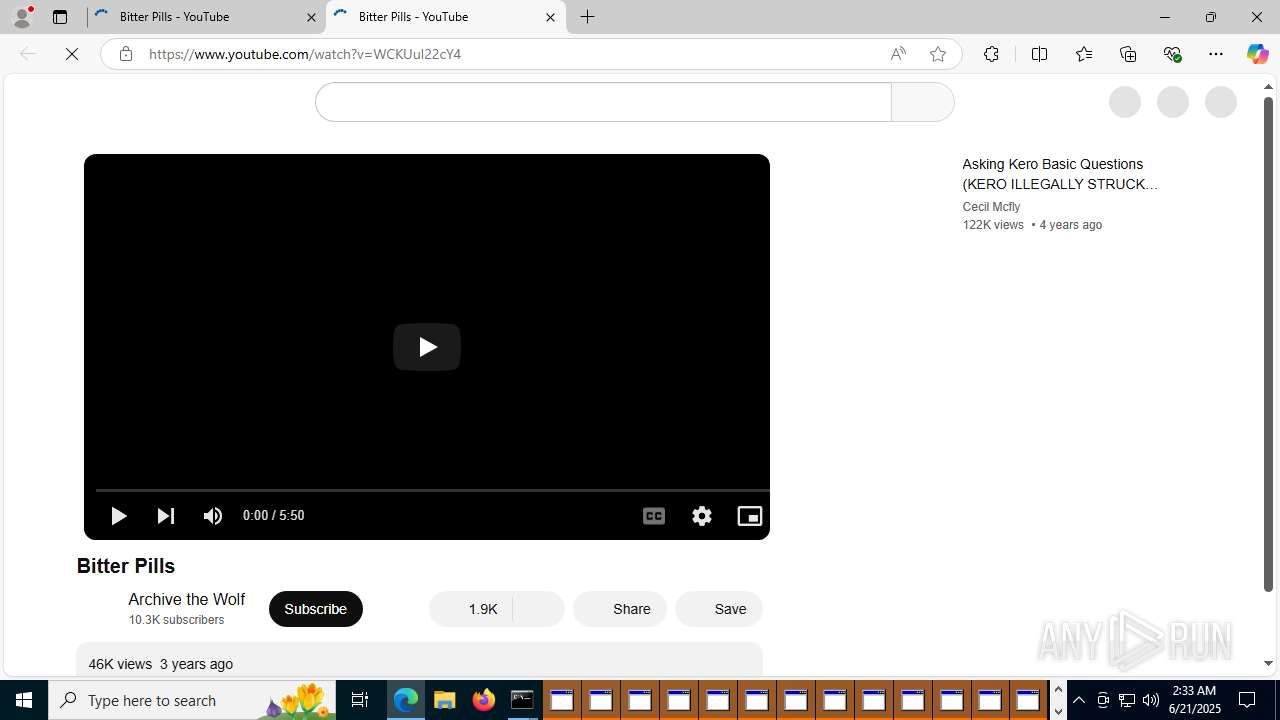This screenshot has height=720, width=1280.
Task: Open the Collections panel
Action: tap(1128, 54)
